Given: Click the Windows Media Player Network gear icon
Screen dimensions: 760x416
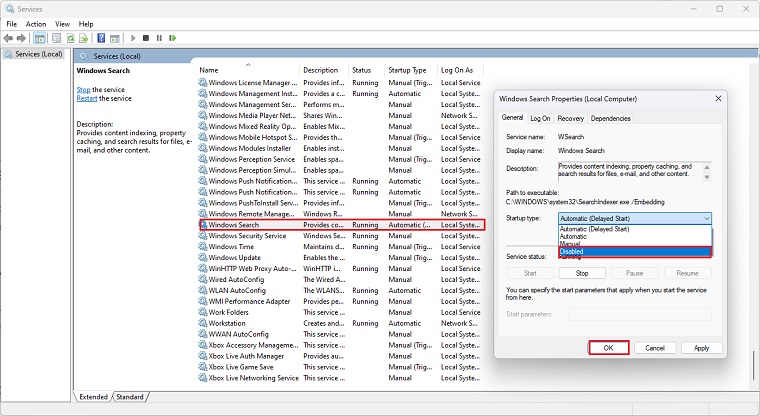Looking at the screenshot, I should [x=203, y=115].
